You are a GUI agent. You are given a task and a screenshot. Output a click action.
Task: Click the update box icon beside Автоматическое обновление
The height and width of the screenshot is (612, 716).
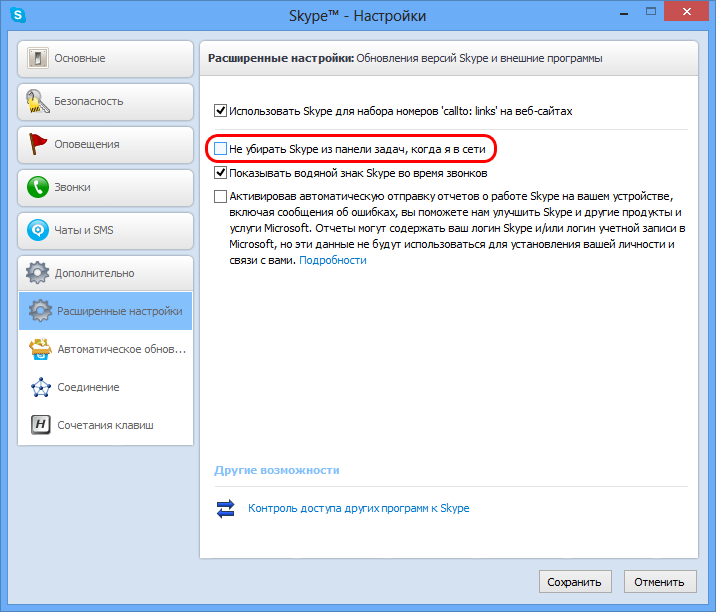40,349
